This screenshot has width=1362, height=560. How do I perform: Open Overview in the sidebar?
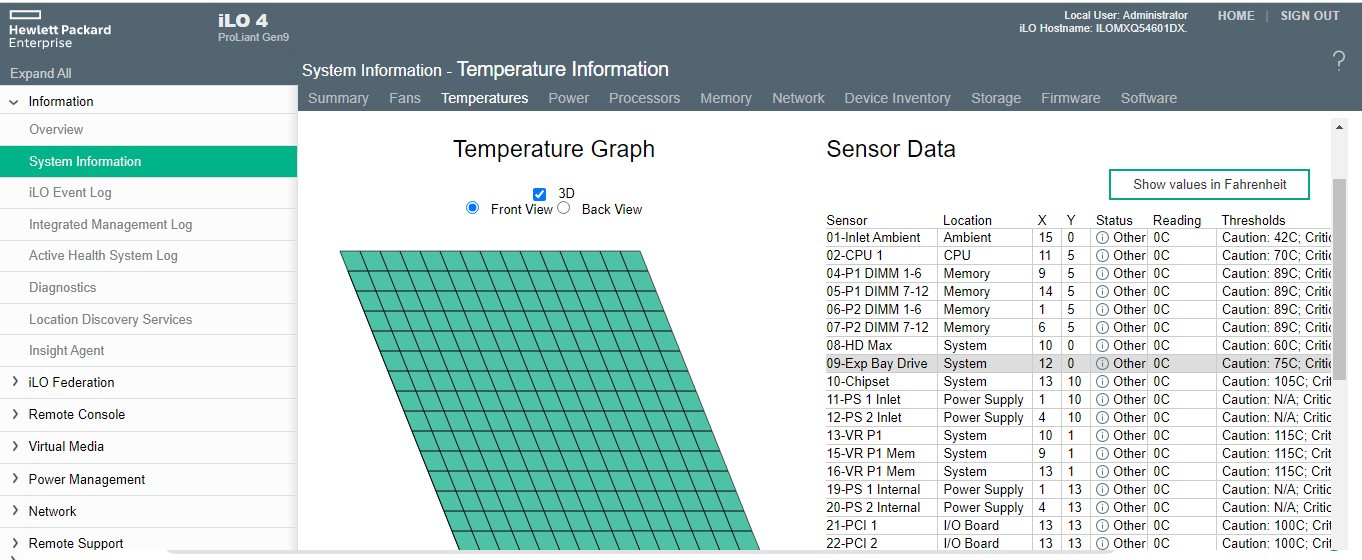[148, 130]
